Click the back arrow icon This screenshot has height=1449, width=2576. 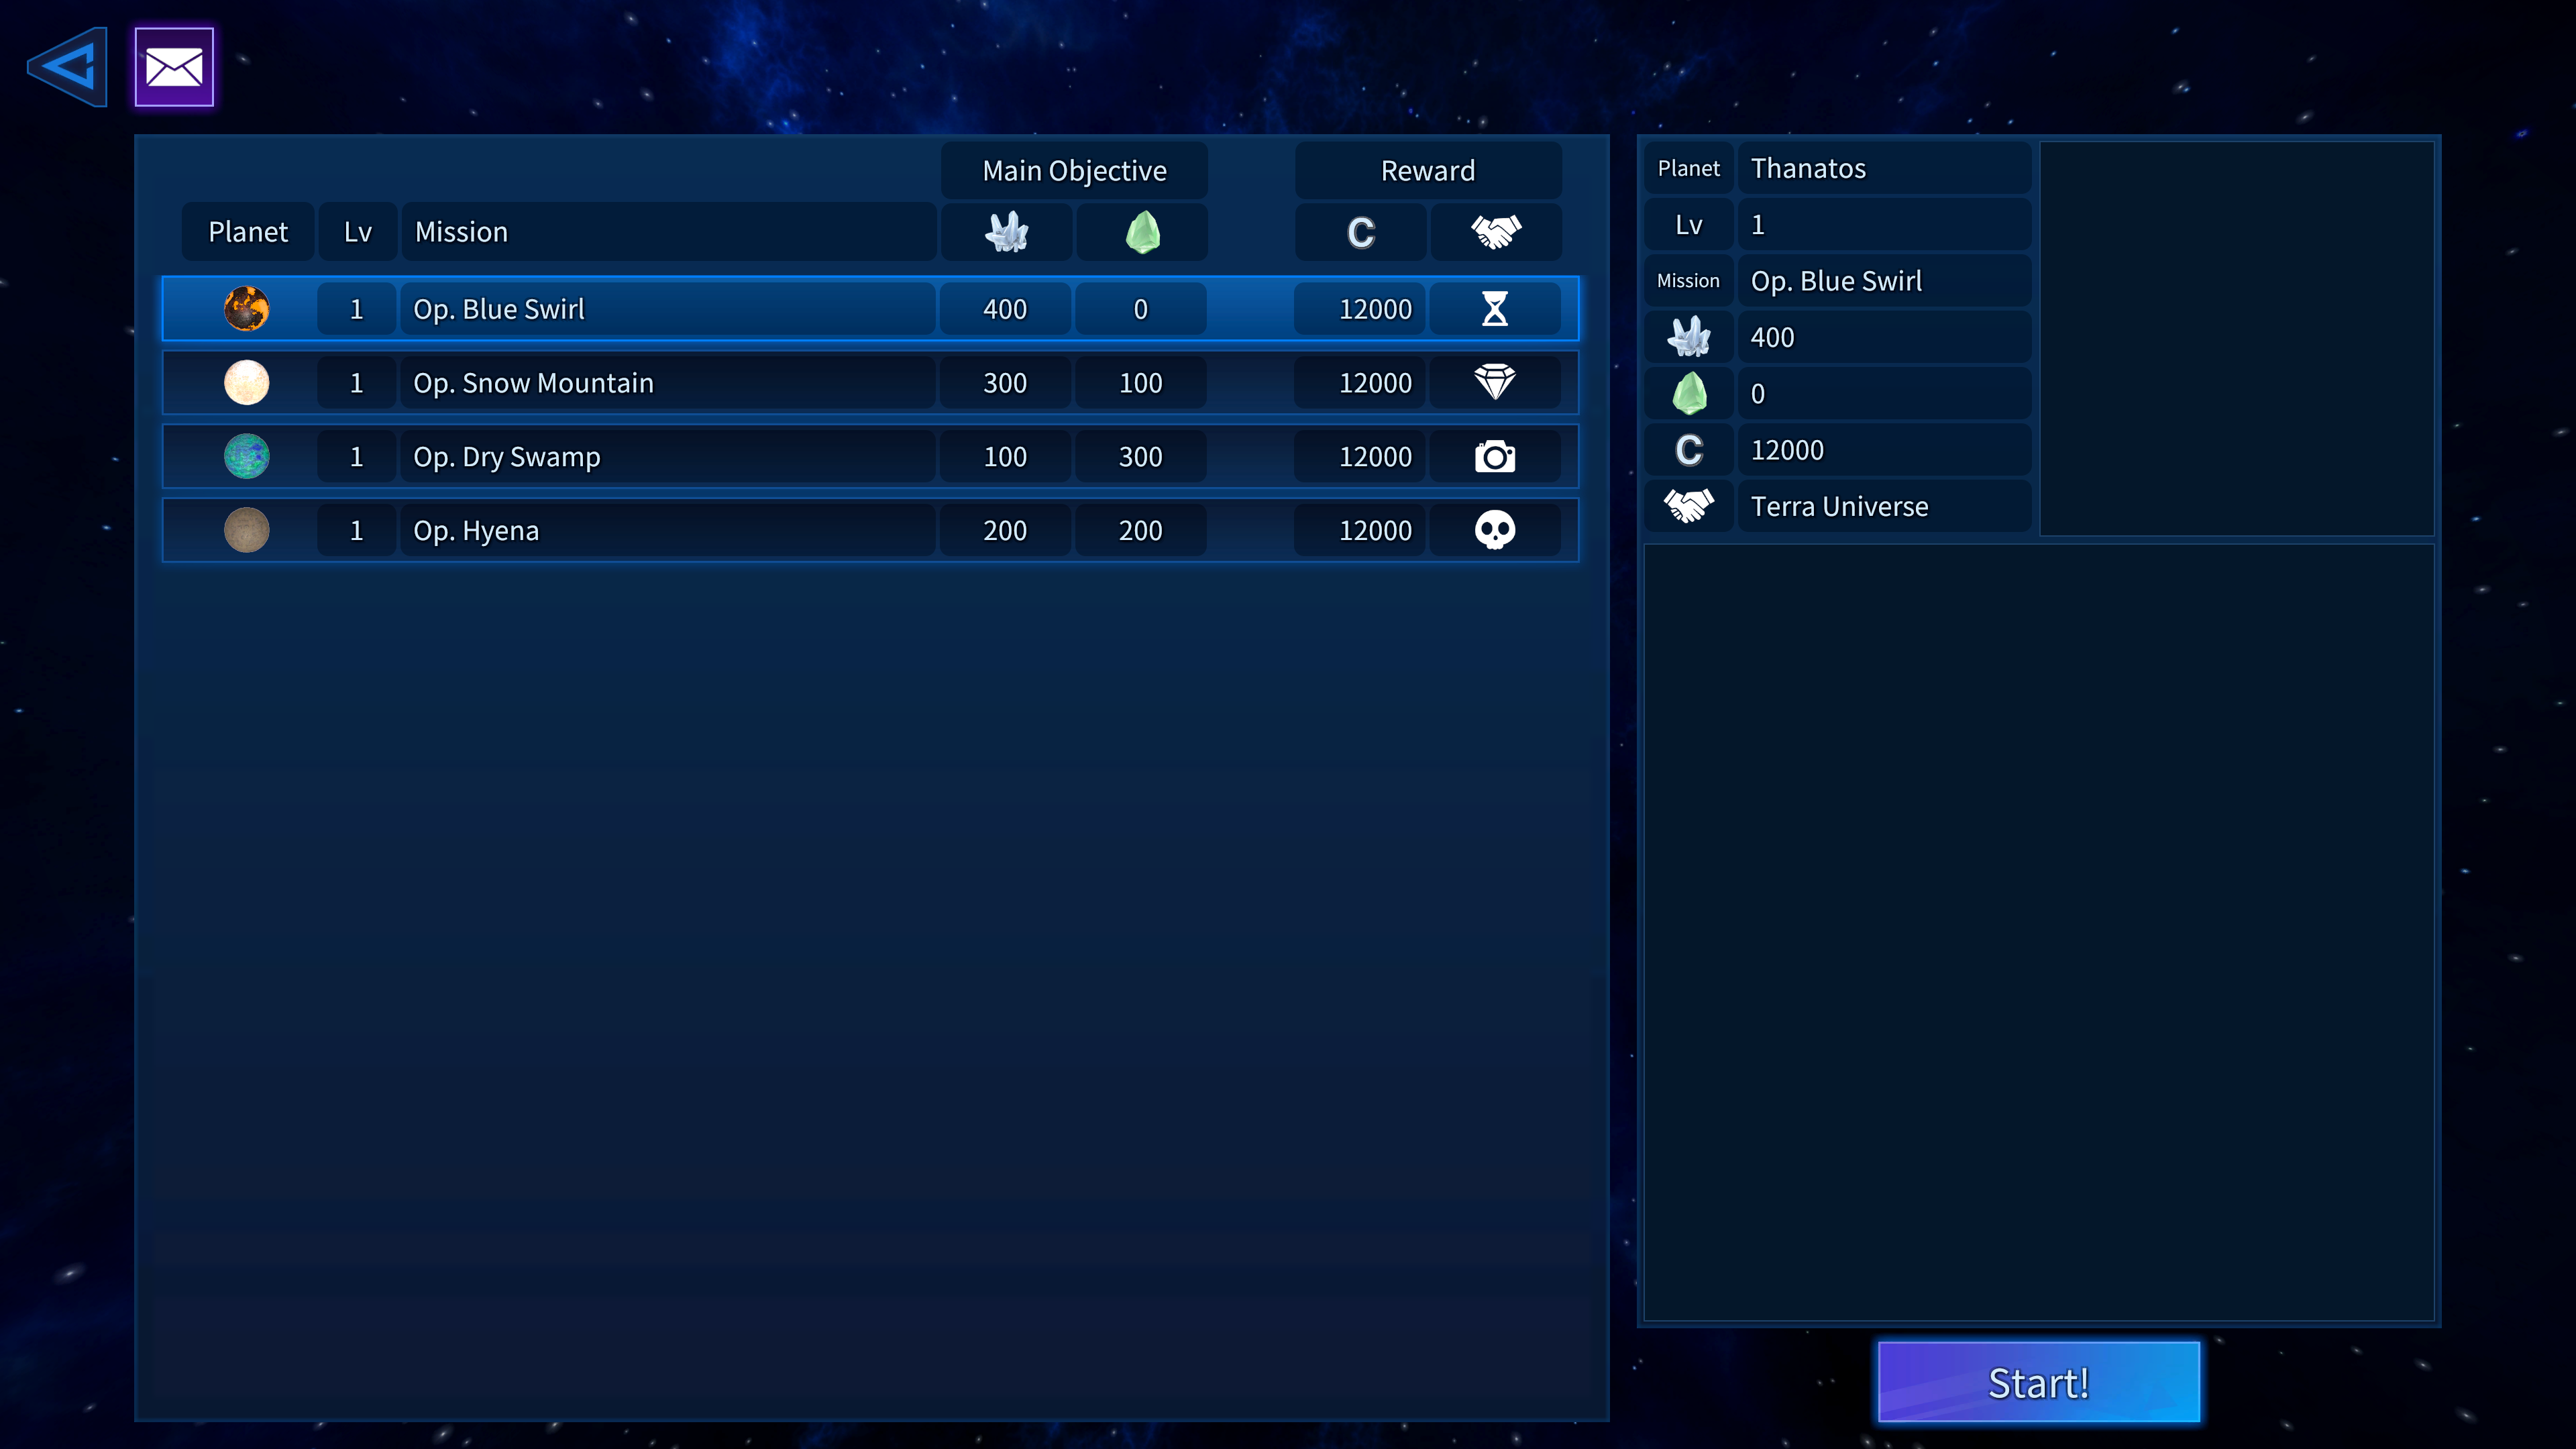pyautogui.click(x=68, y=67)
